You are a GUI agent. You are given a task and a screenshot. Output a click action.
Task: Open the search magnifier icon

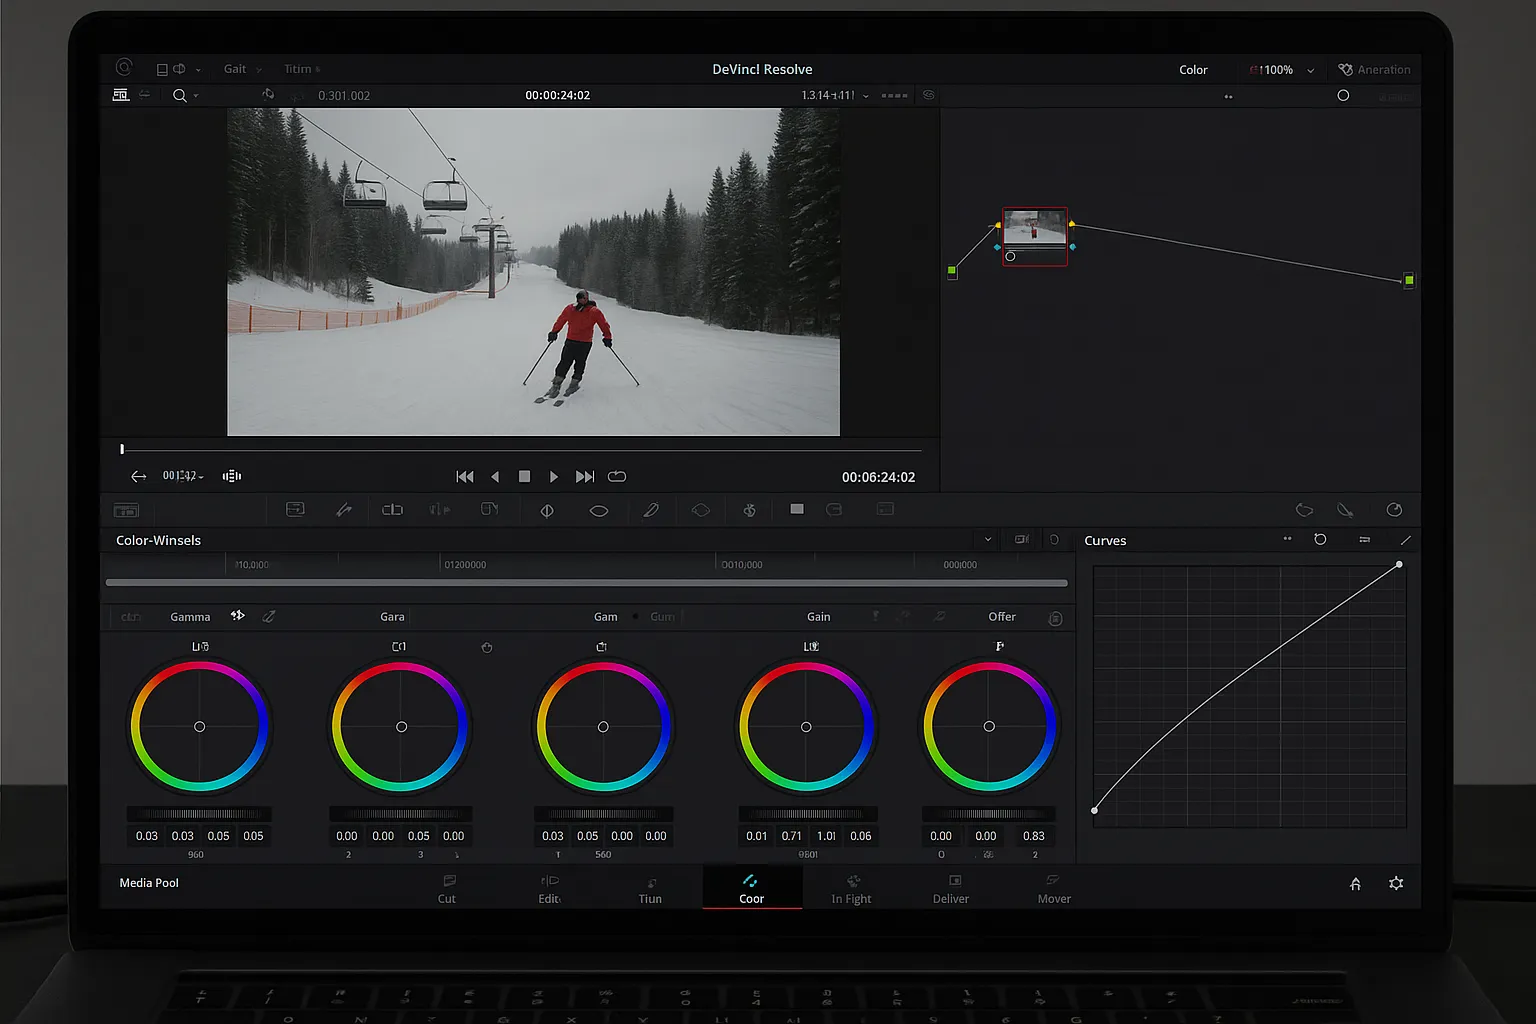click(180, 95)
